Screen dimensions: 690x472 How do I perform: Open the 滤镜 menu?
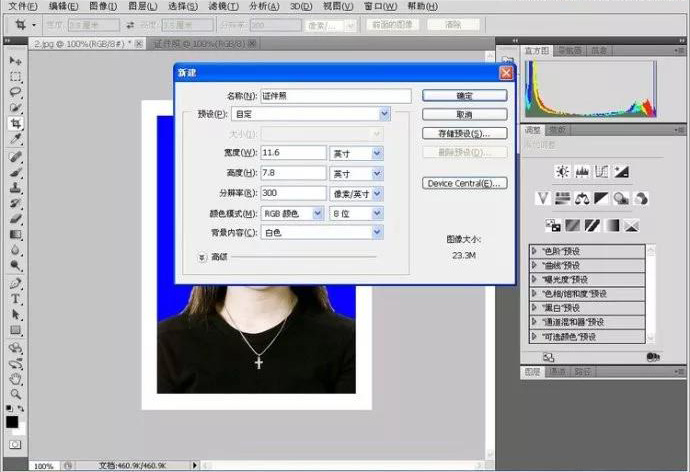(x=223, y=6)
